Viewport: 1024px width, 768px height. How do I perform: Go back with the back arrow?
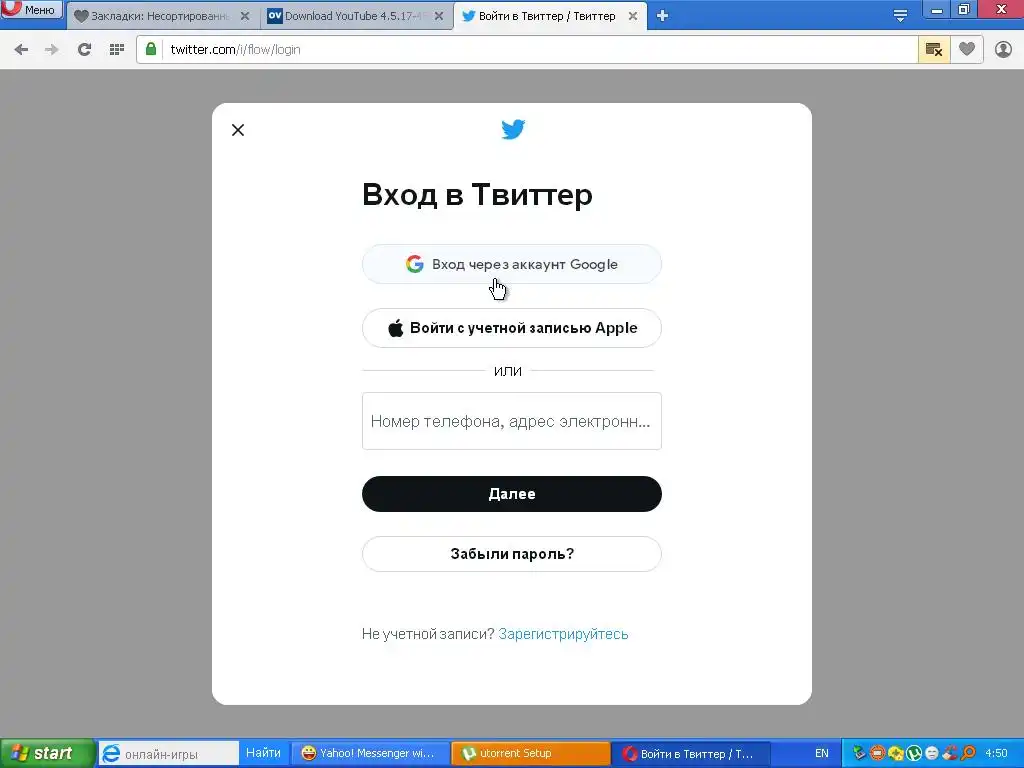click(21, 50)
